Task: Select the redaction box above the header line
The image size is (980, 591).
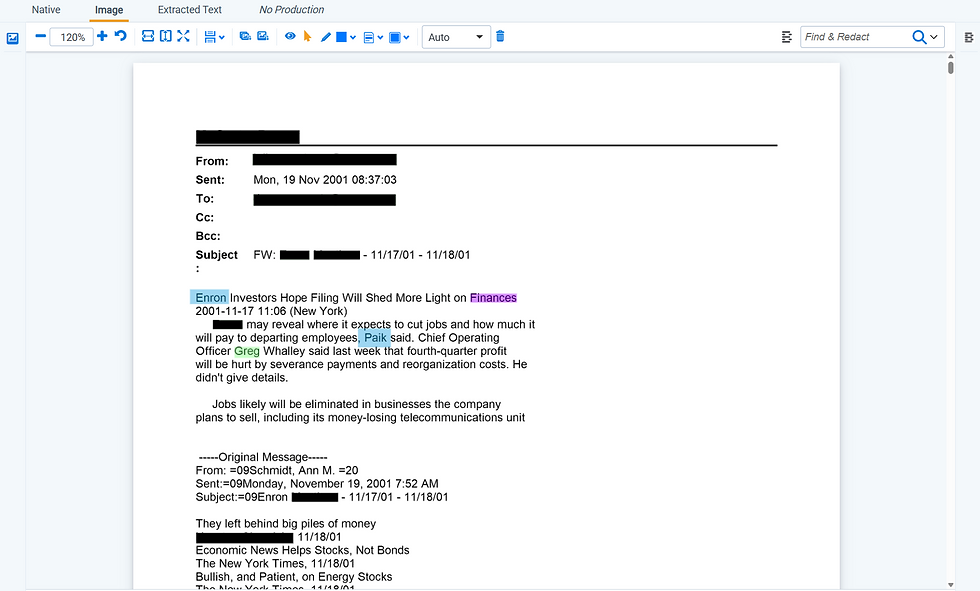Action: tap(248, 137)
